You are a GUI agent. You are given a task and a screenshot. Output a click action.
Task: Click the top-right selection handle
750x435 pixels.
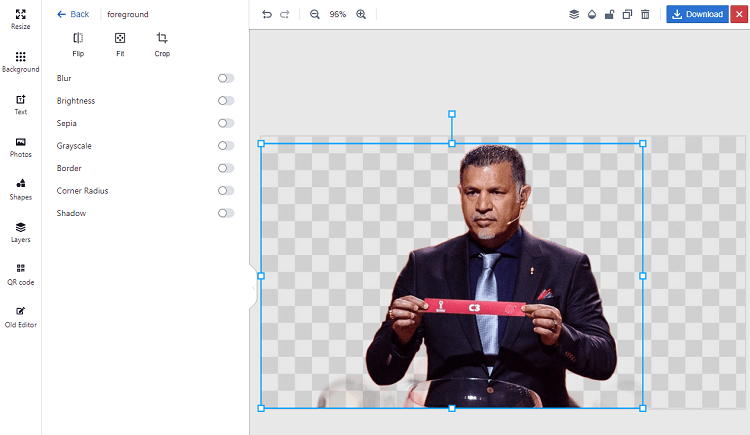click(643, 144)
